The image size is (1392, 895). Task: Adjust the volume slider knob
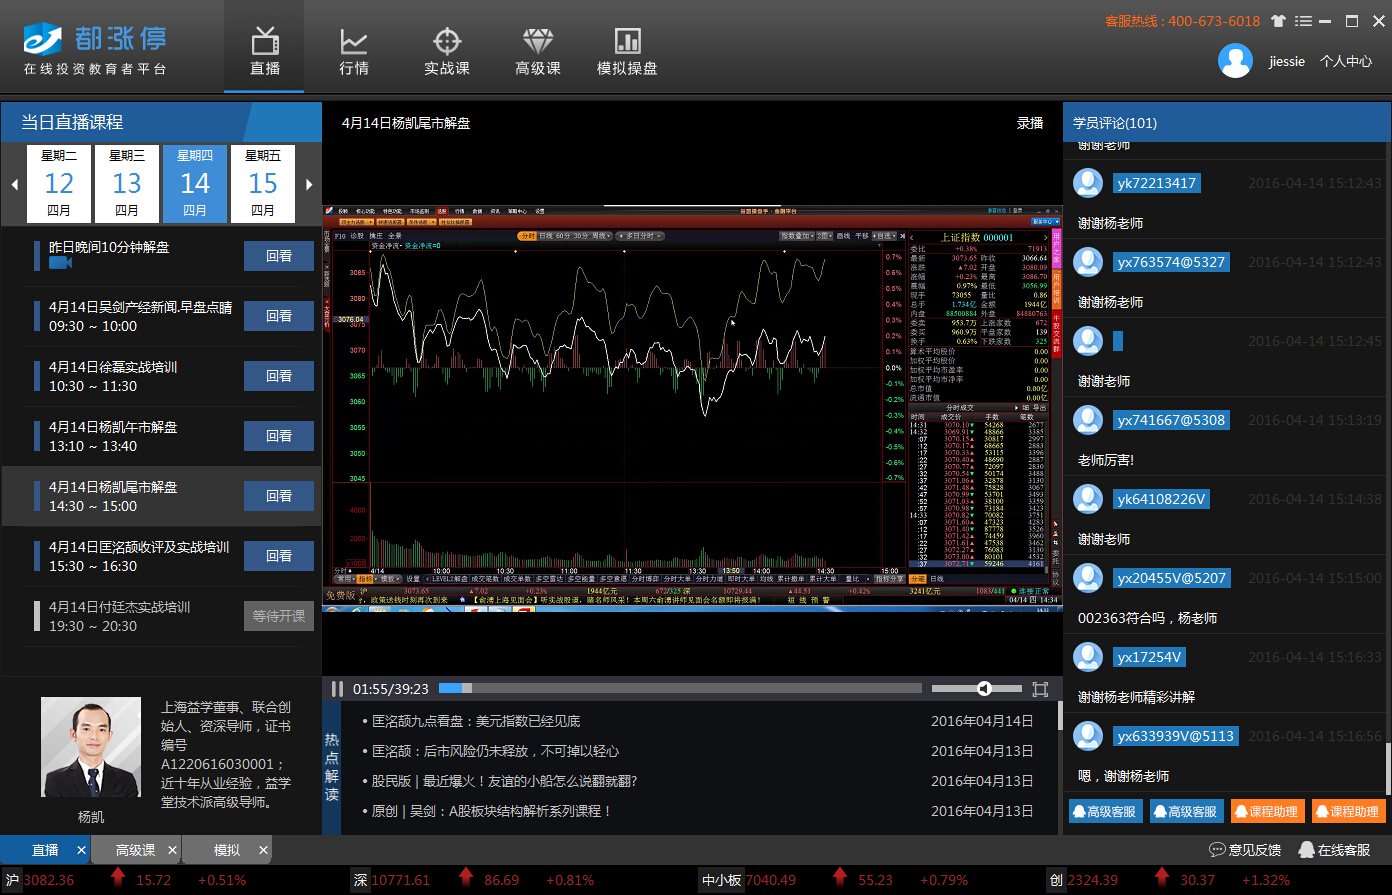tap(984, 689)
